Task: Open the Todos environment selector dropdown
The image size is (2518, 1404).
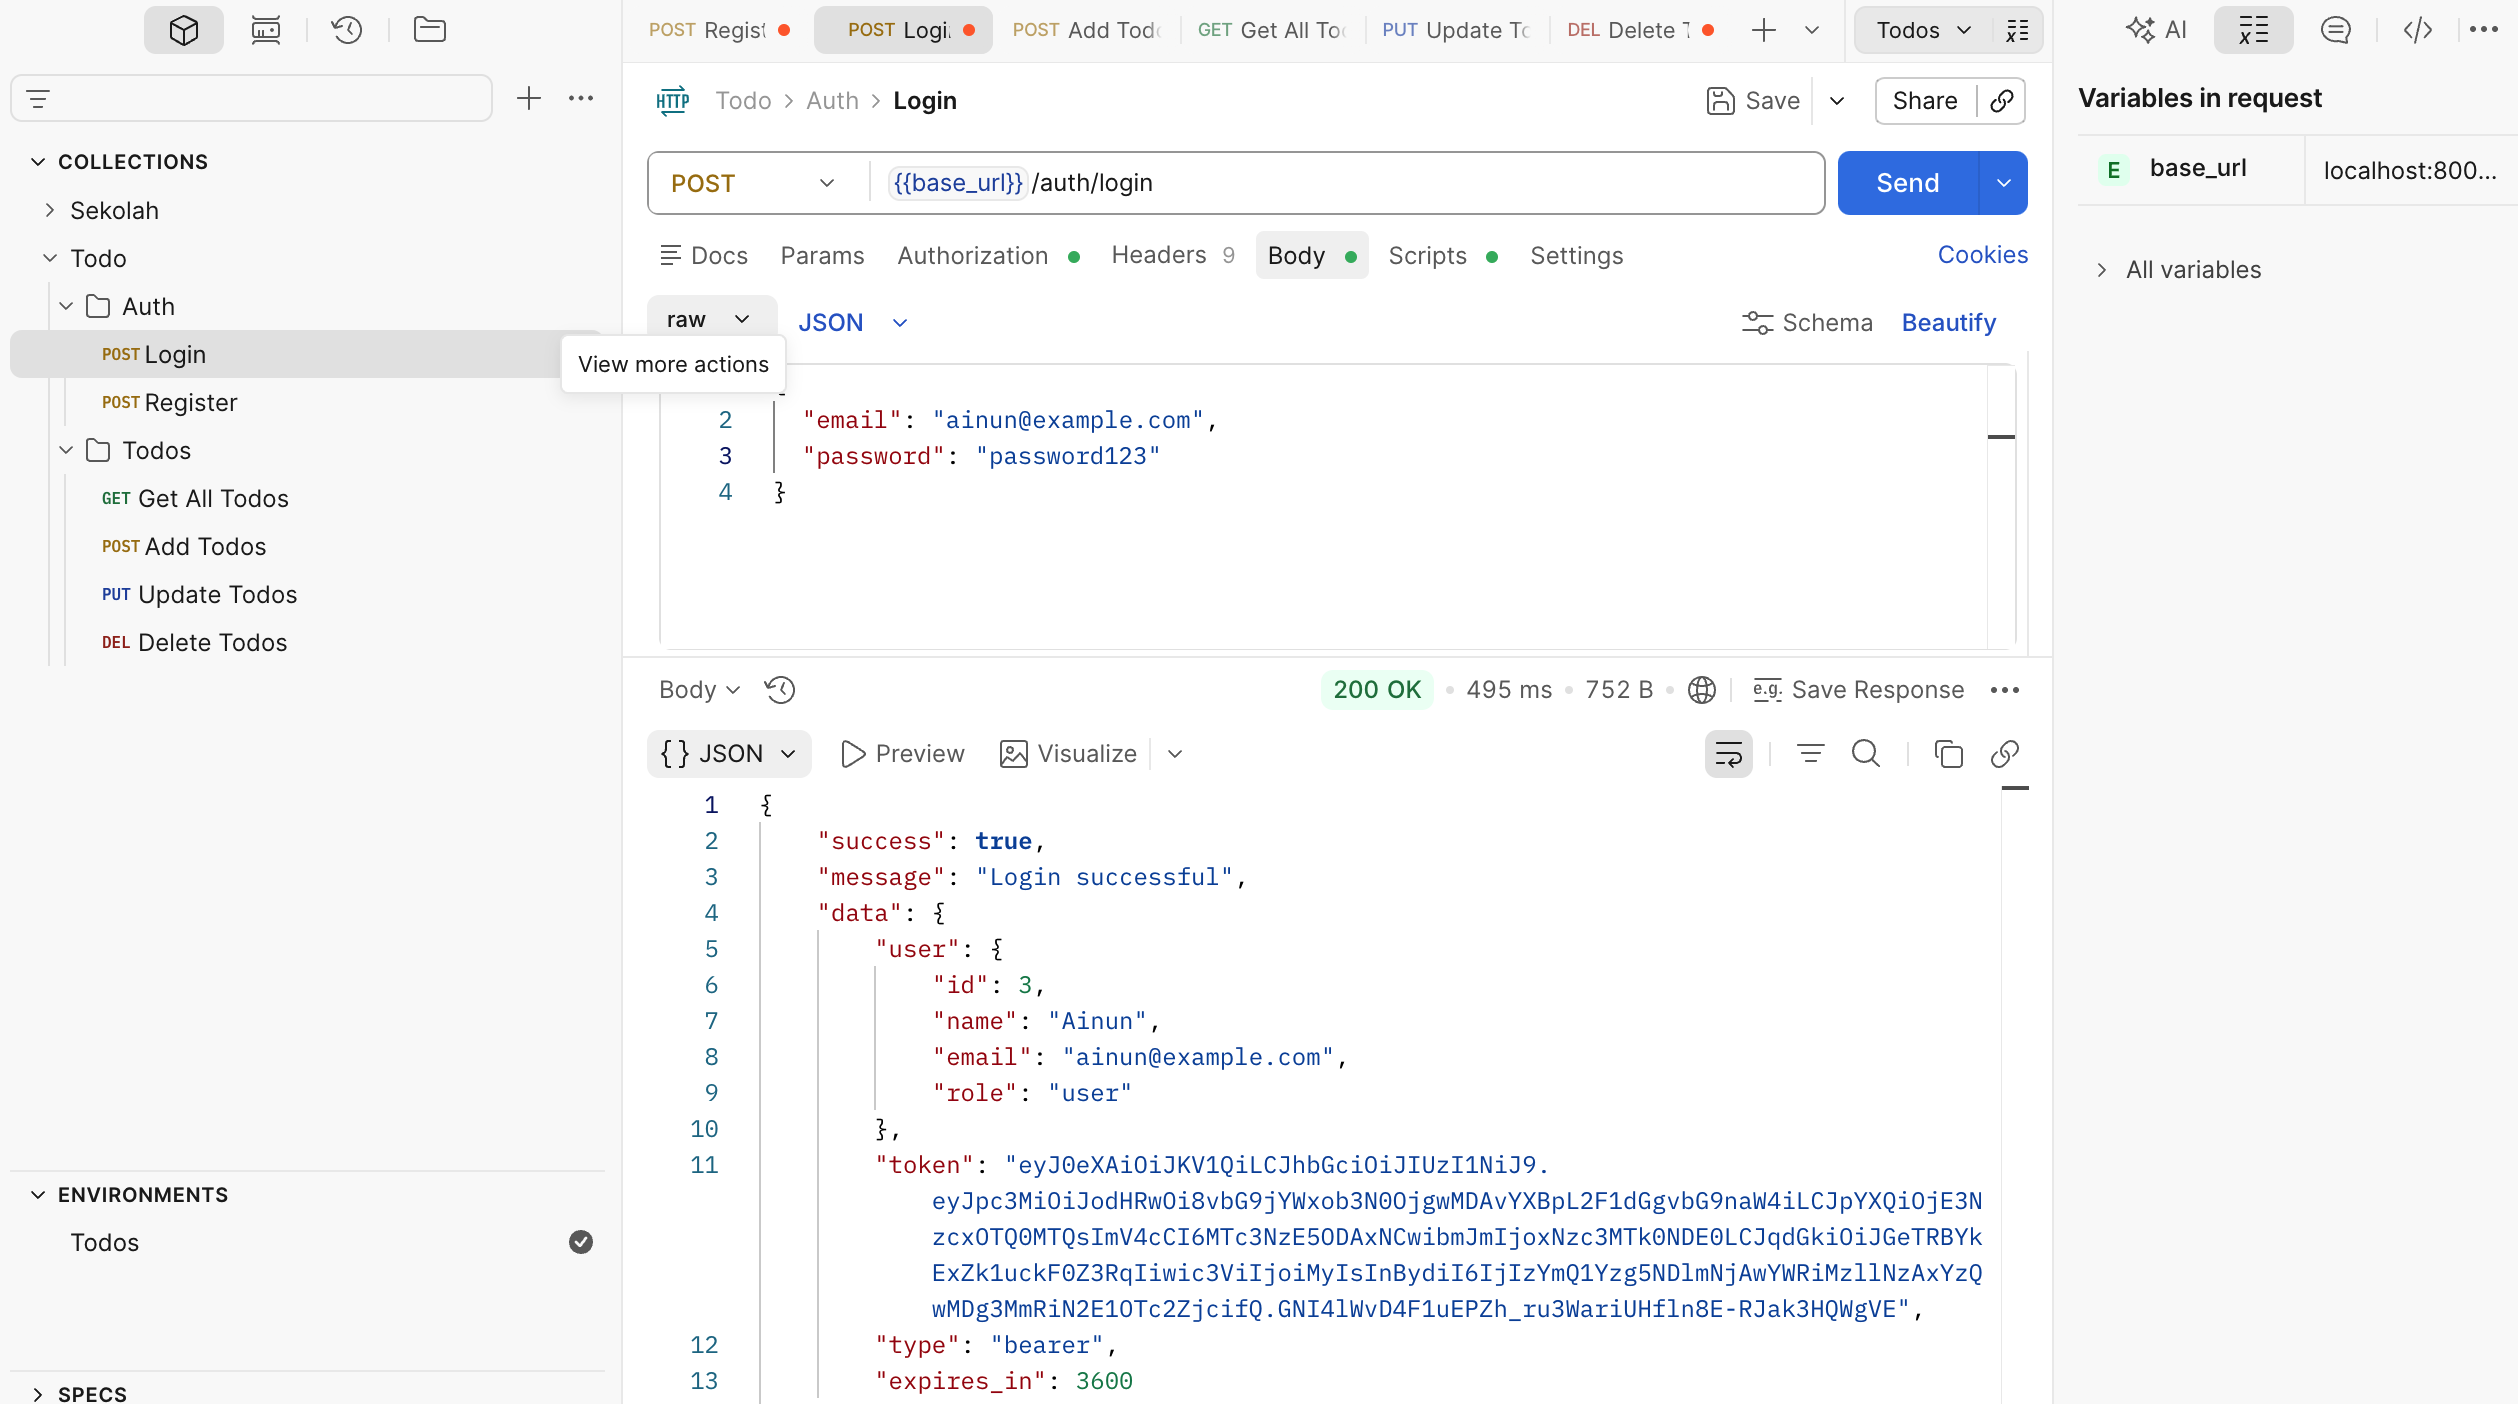Action: (1924, 30)
